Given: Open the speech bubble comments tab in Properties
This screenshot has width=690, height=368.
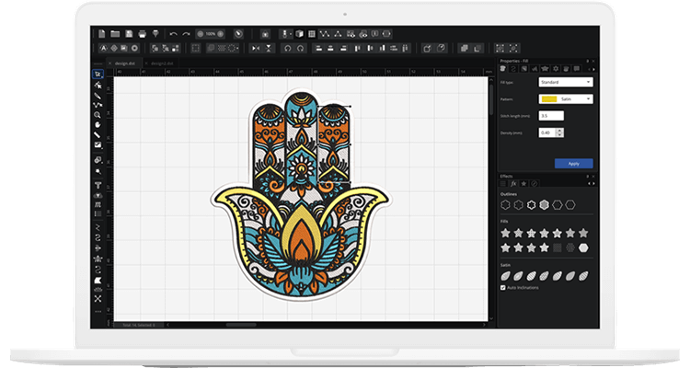Looking at the screenshot, I should (x=576, y=69).
